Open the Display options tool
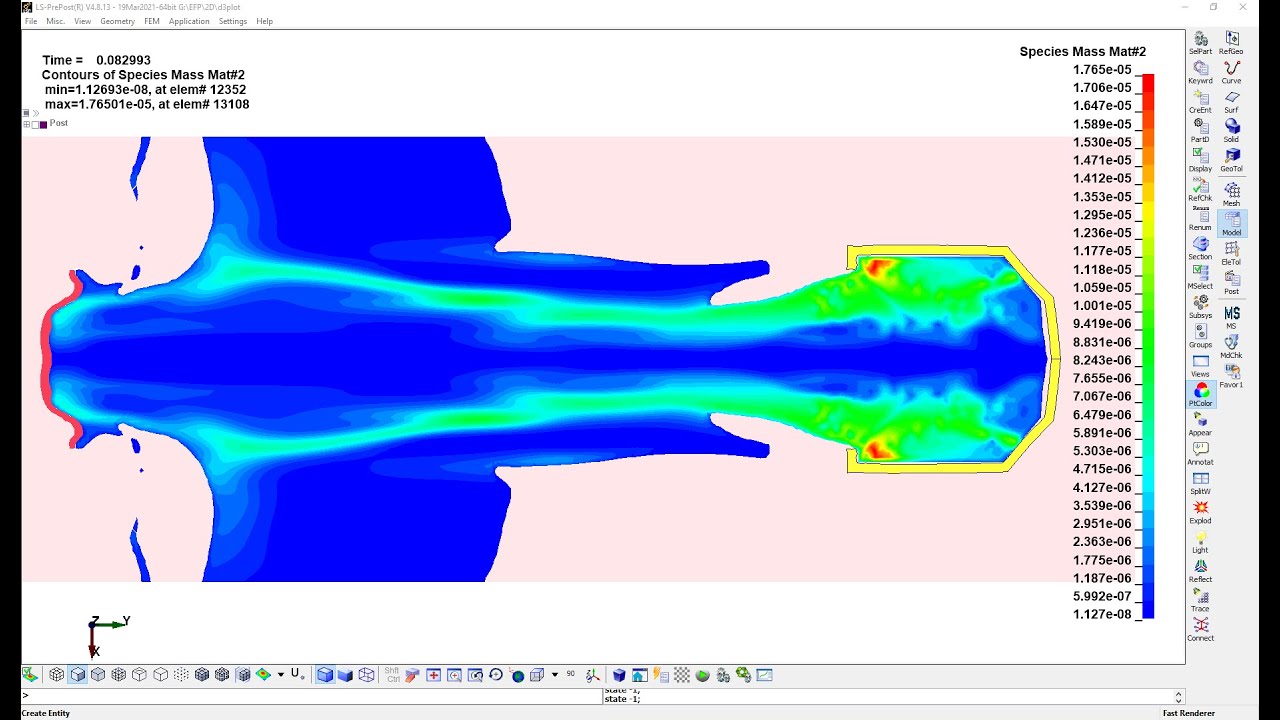Image resolution: width=1280 pixels, height=720 pixels. tap(1200, 160)
